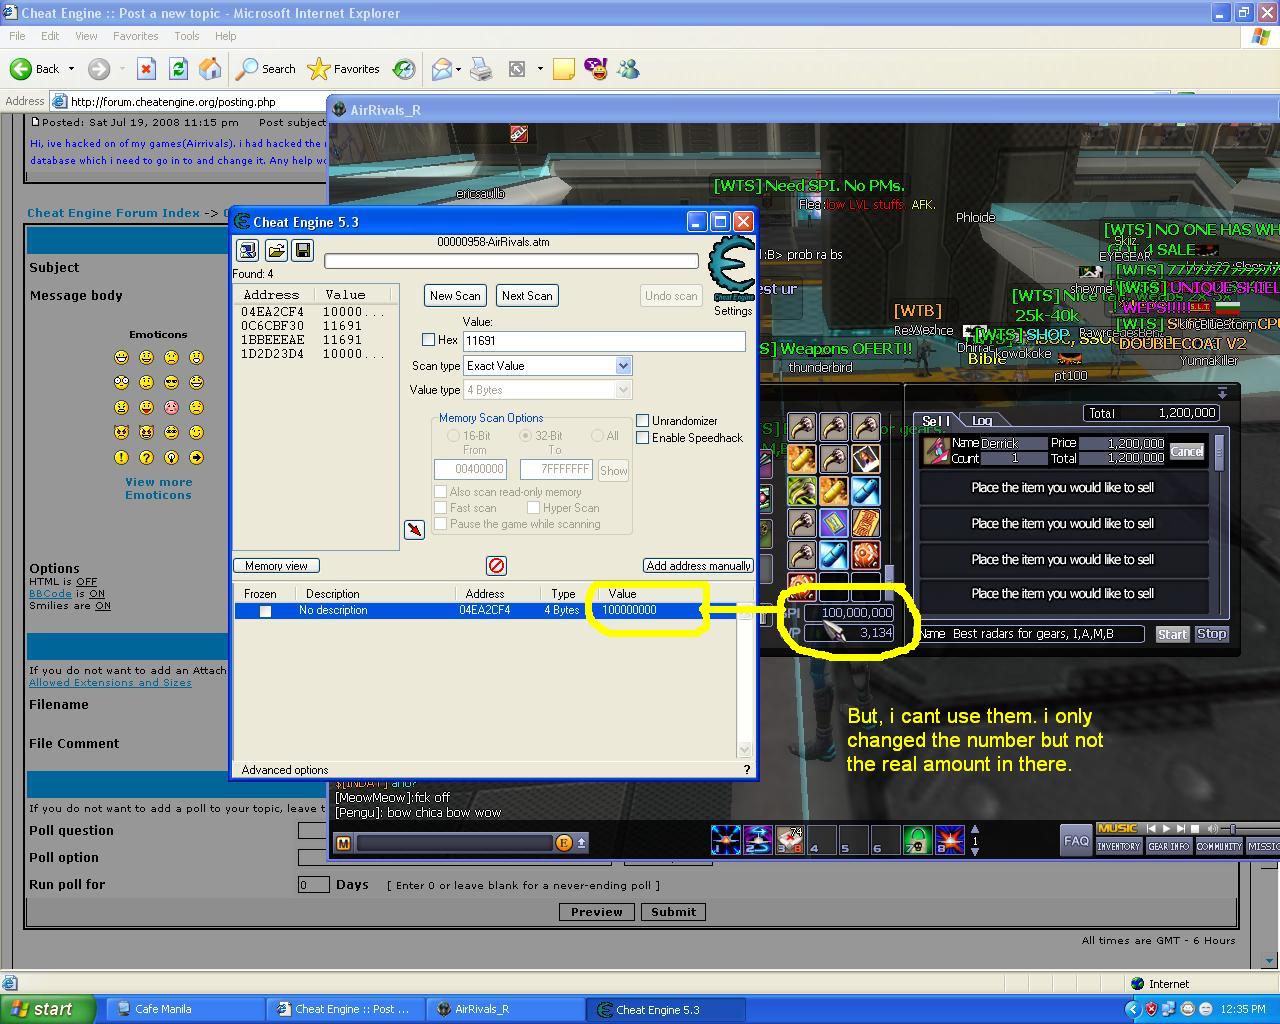Check the Fast scan option
Viewport: 1280px width, 1024px height.
click(x=440, y=508)
